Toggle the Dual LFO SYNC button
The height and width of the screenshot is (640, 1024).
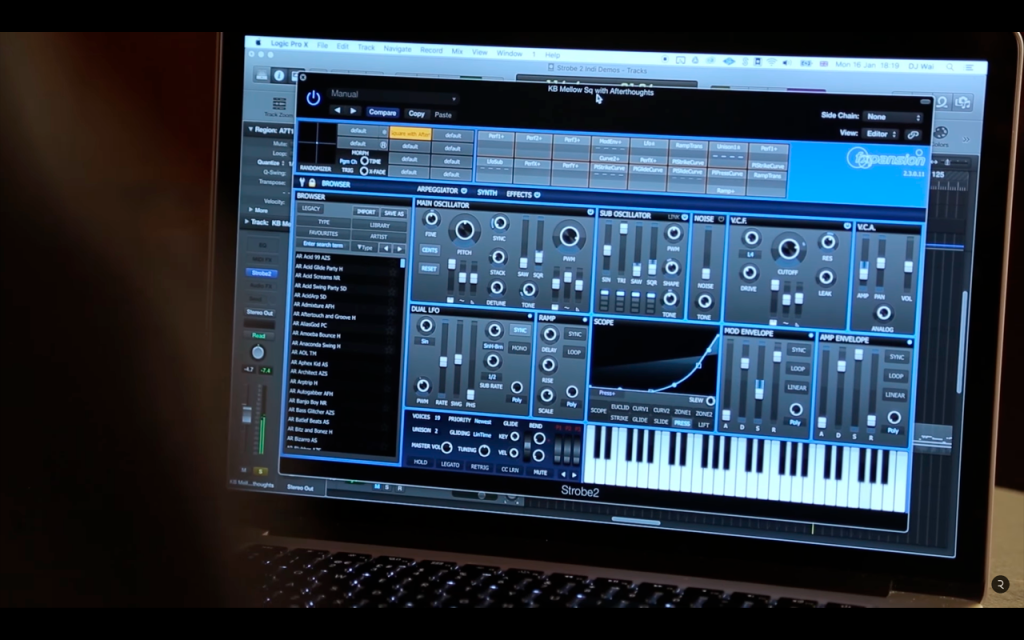pos(520,330)
